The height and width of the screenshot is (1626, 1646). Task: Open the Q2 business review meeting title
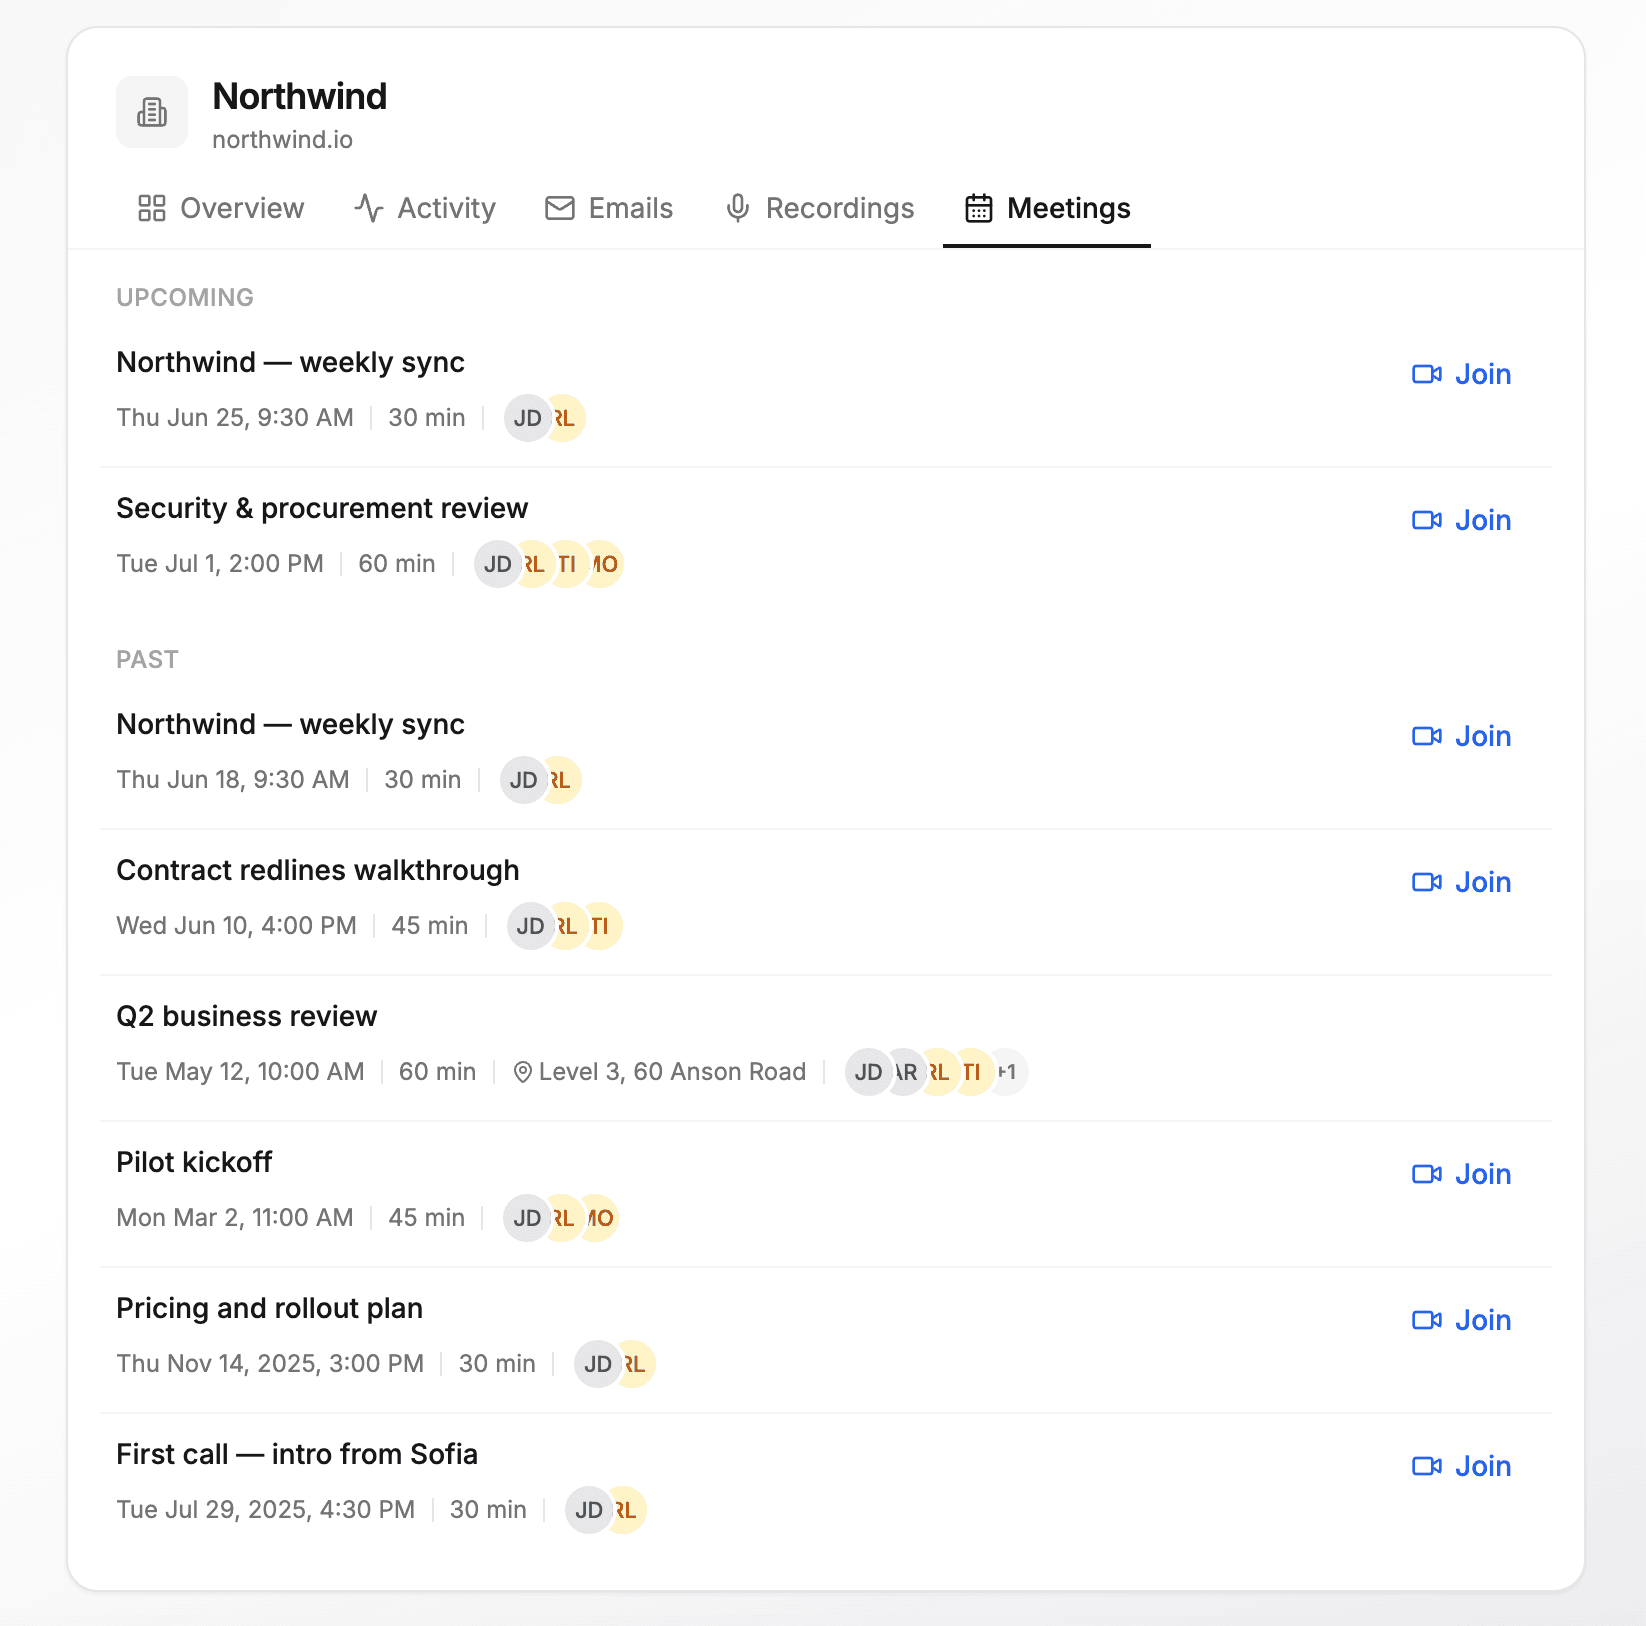(x=247, y=1016)
